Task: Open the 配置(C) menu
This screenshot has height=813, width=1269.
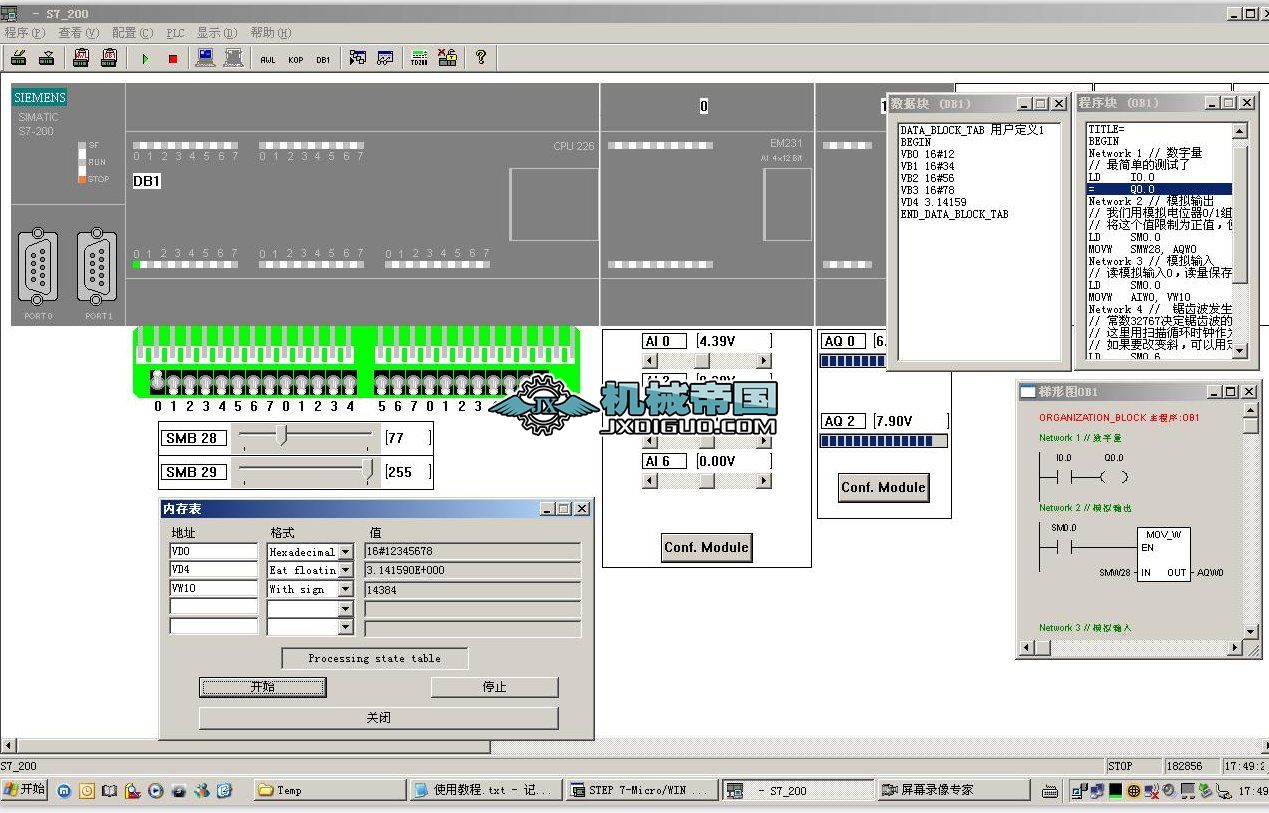Action: click(x=132, y=33)
